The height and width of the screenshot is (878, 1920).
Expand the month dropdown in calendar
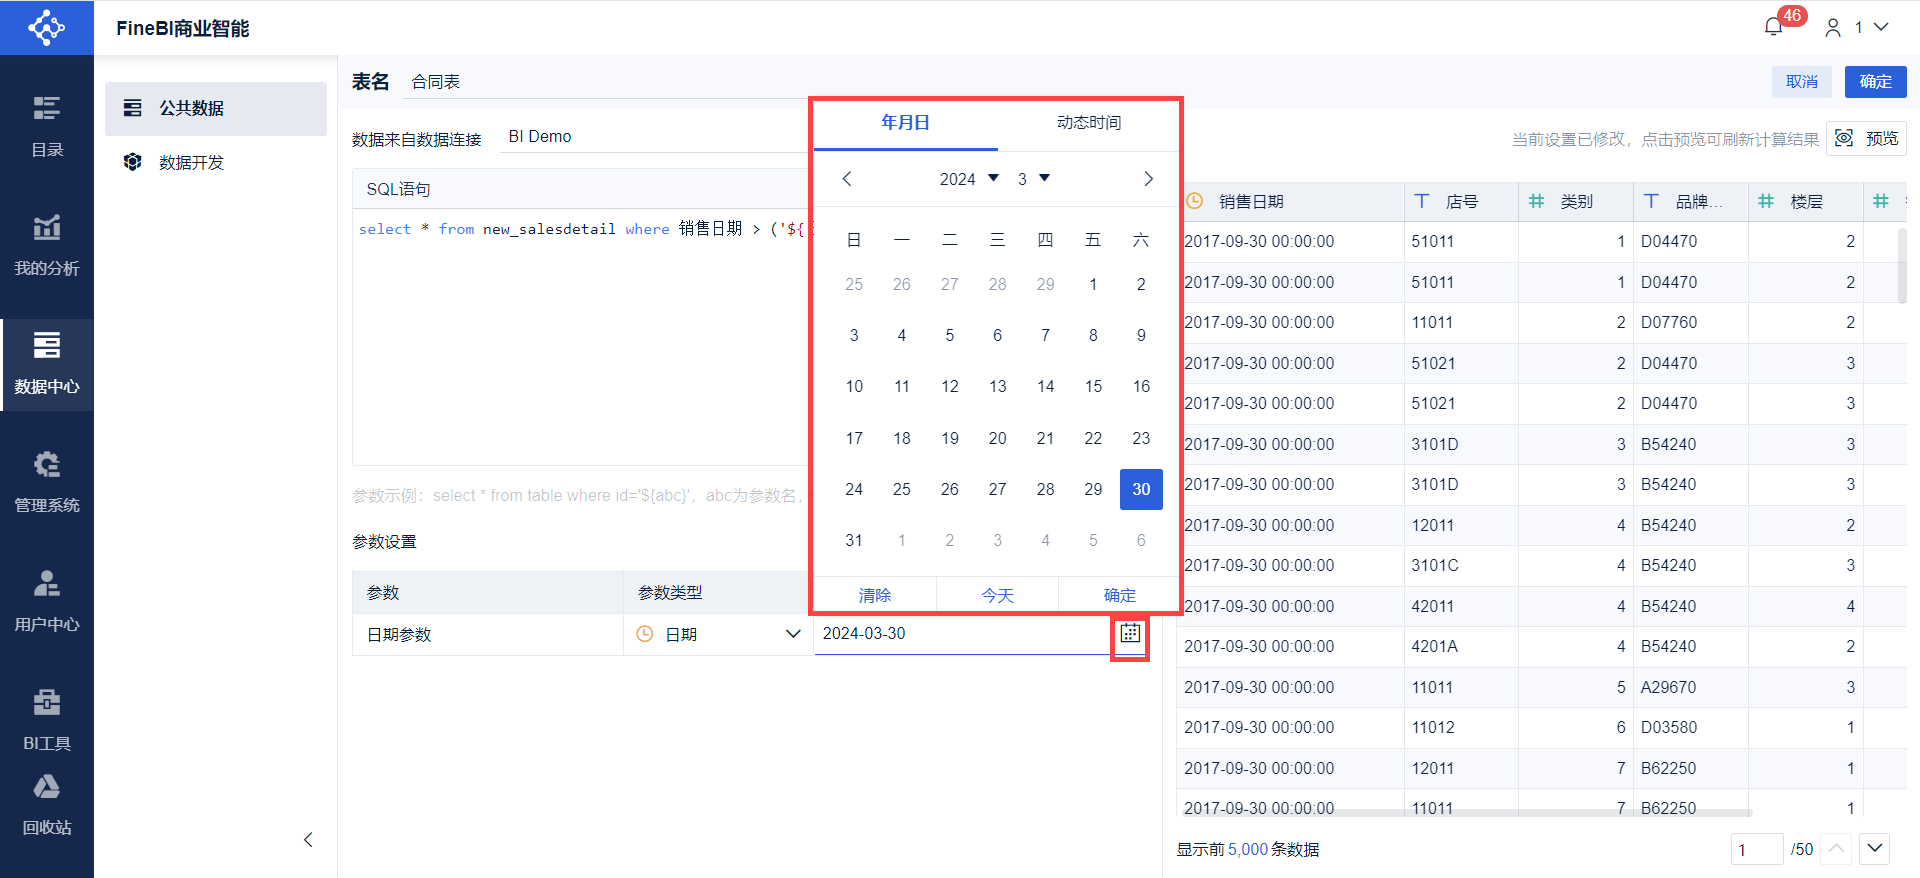[1034, 179]
